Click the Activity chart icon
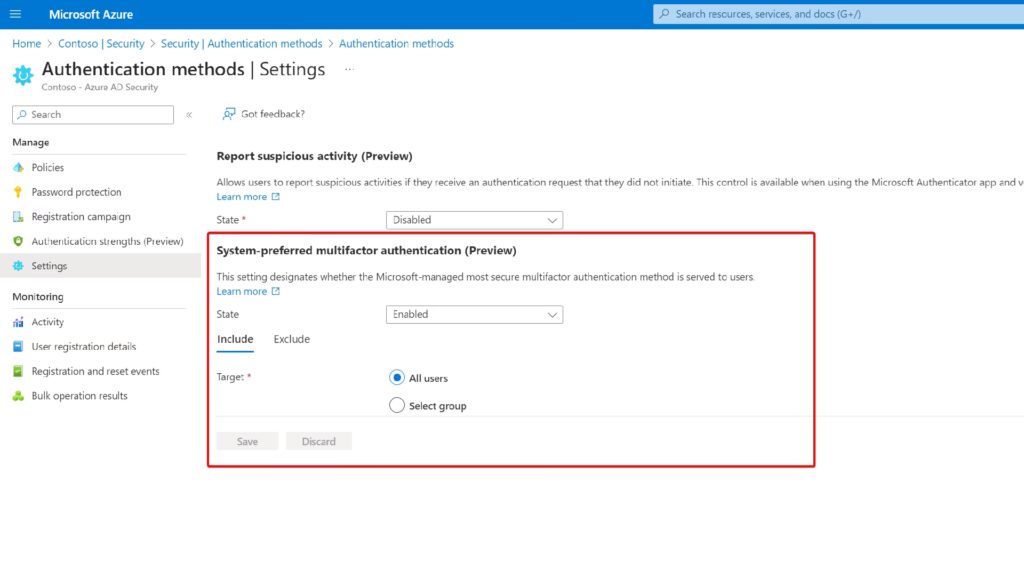 [18, 322]
